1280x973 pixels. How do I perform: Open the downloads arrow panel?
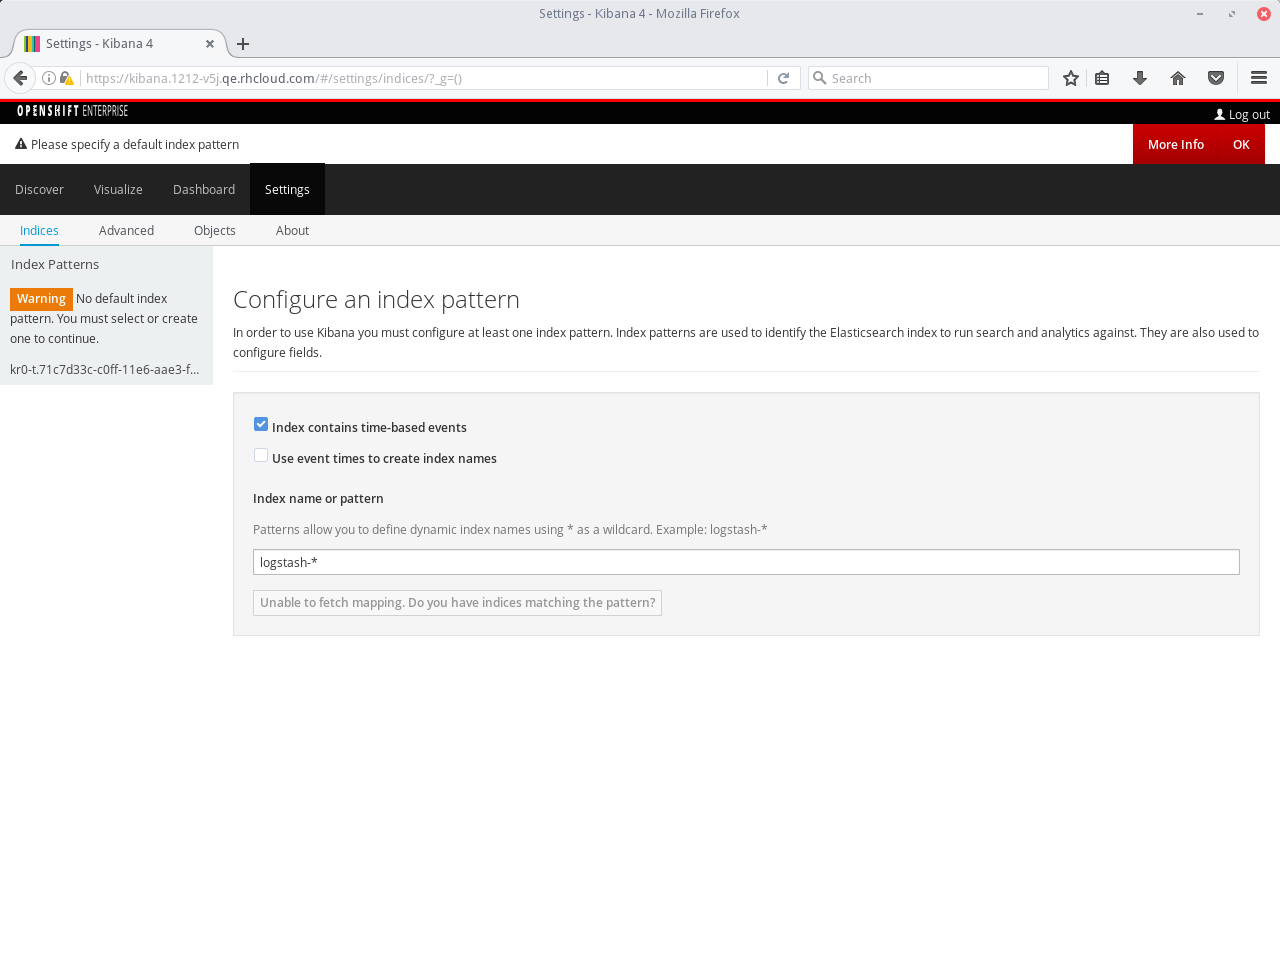[1140, 78]
